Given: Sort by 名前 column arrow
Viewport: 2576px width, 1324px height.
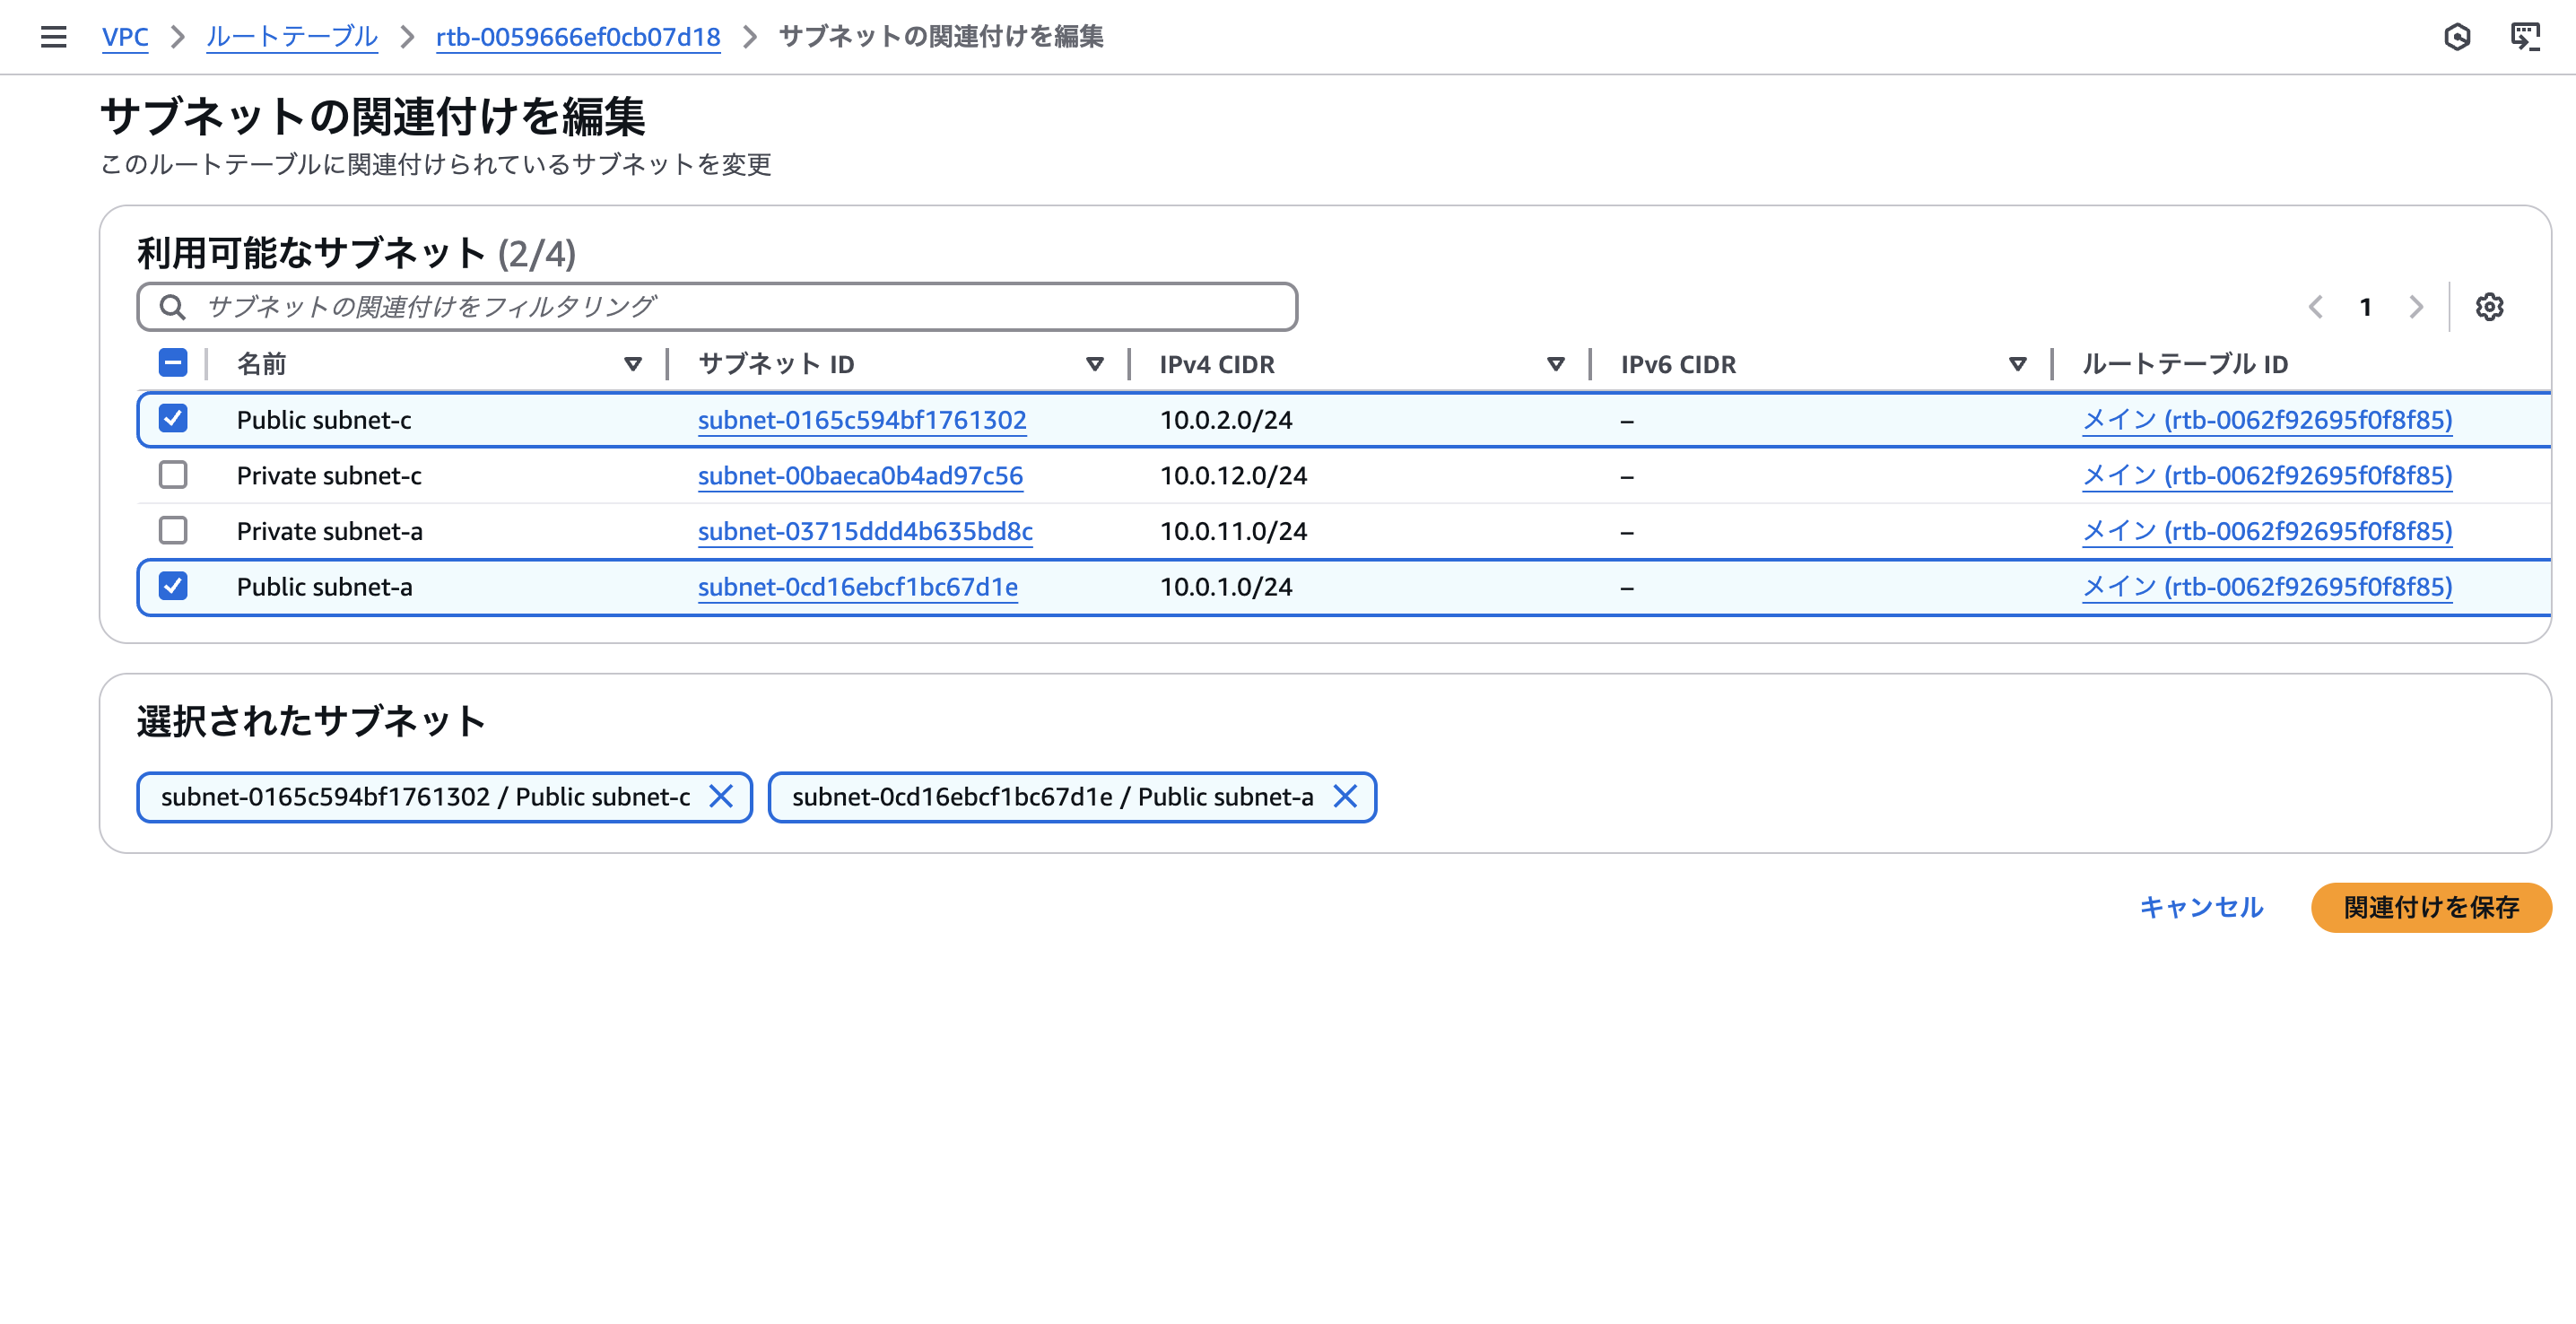Looking at the screenshot, I should click(x=632, y=364).
